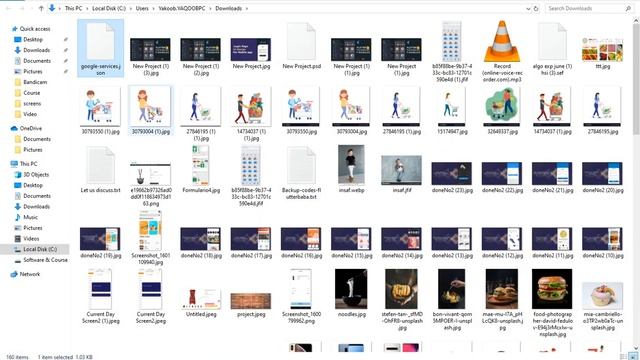Screen dimensions: 640x360
Task: Expand chevron after Users in breadcrumb
Action: point(154,8)
